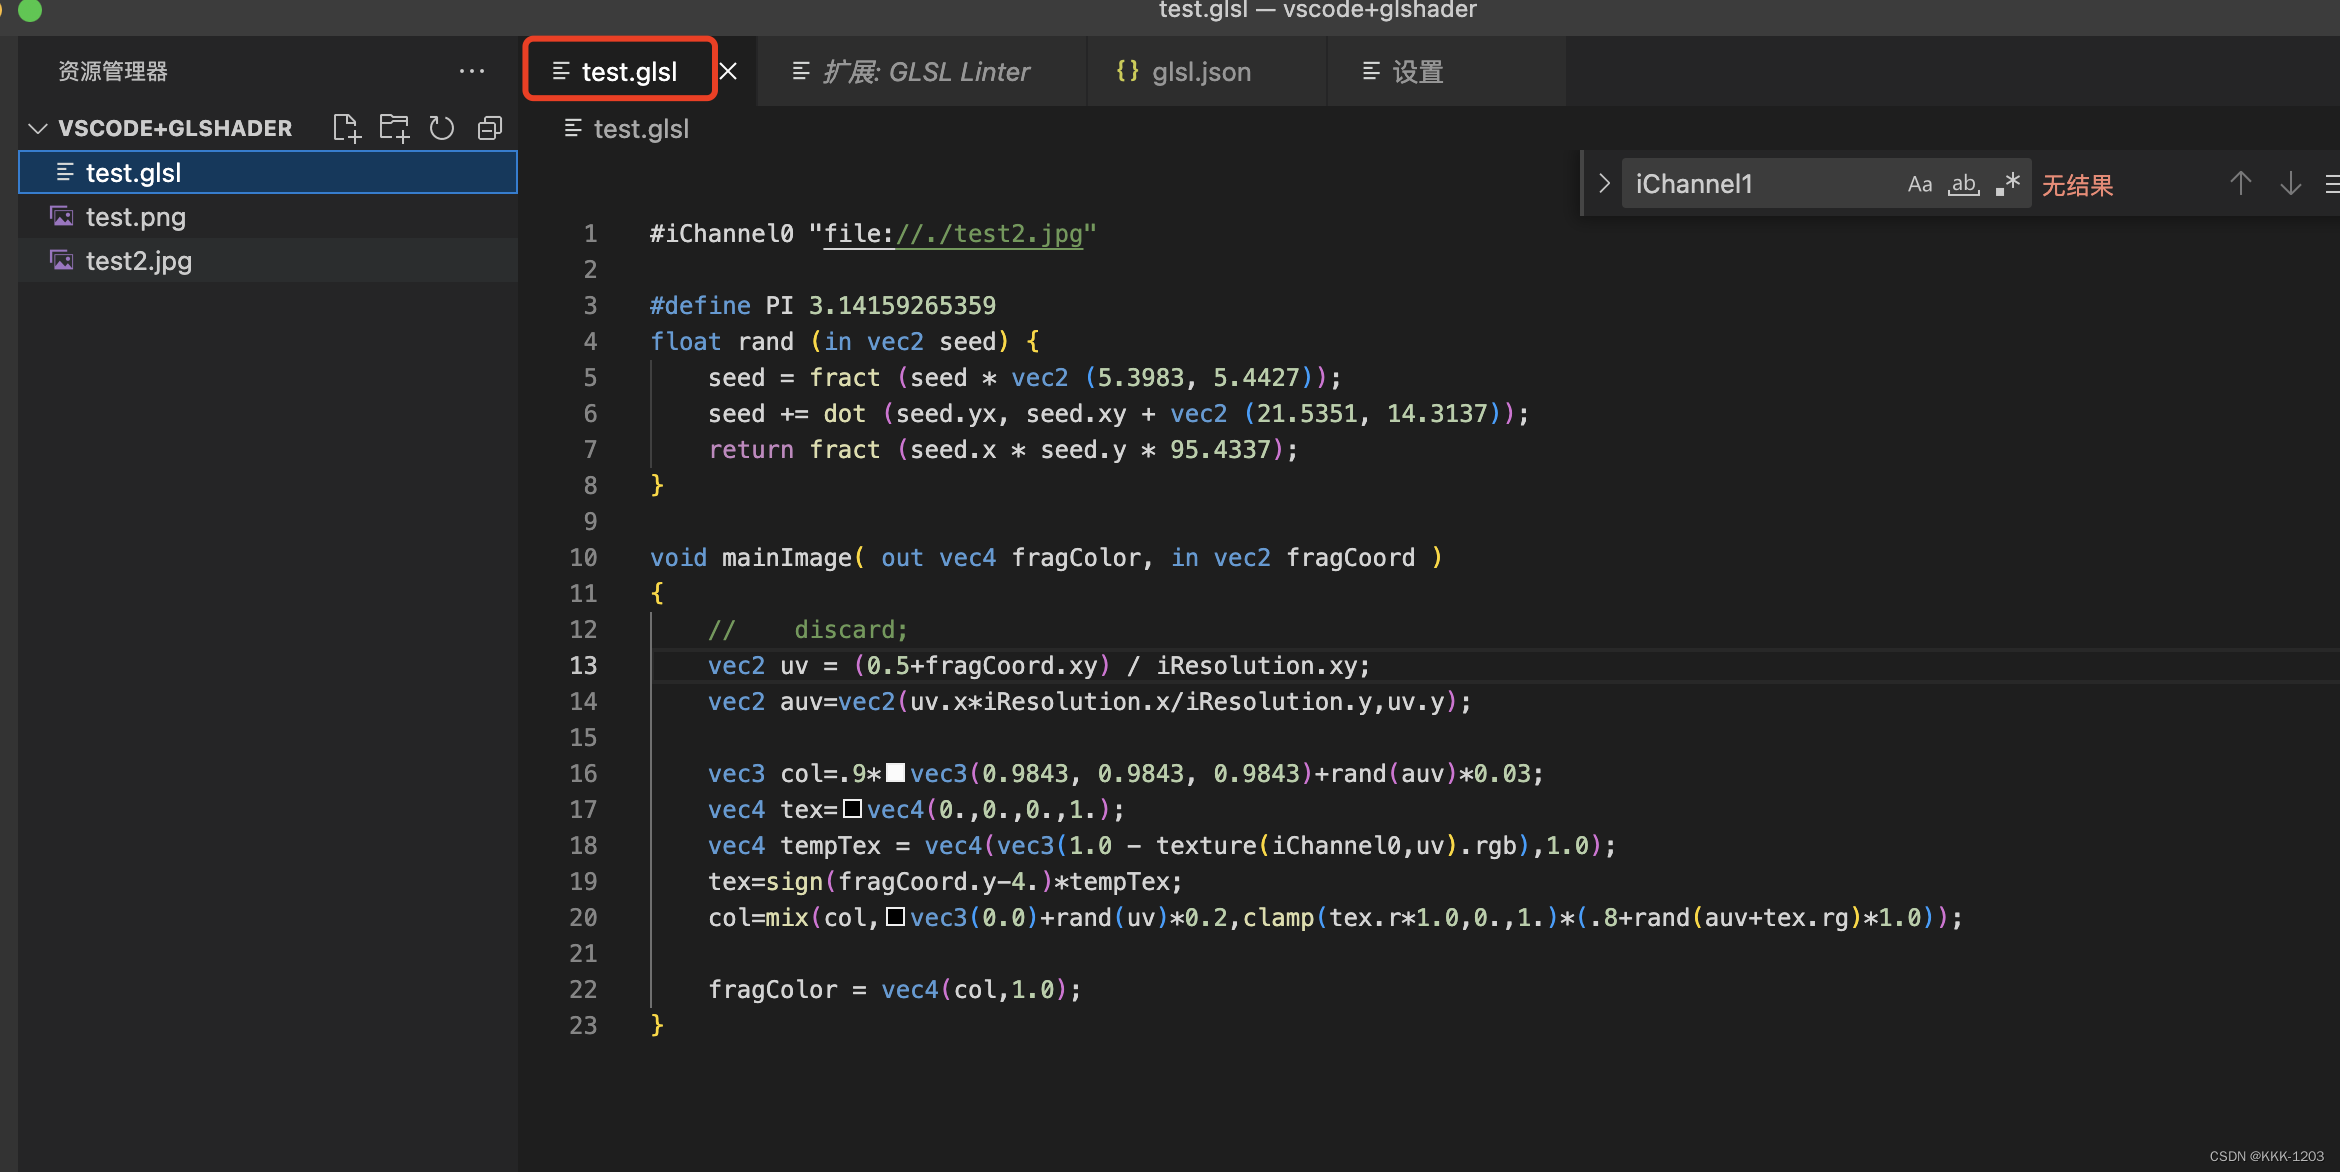2340x1172 pixels.
Task: Click the white color swatch on line 16
Action: coord(895,773)
